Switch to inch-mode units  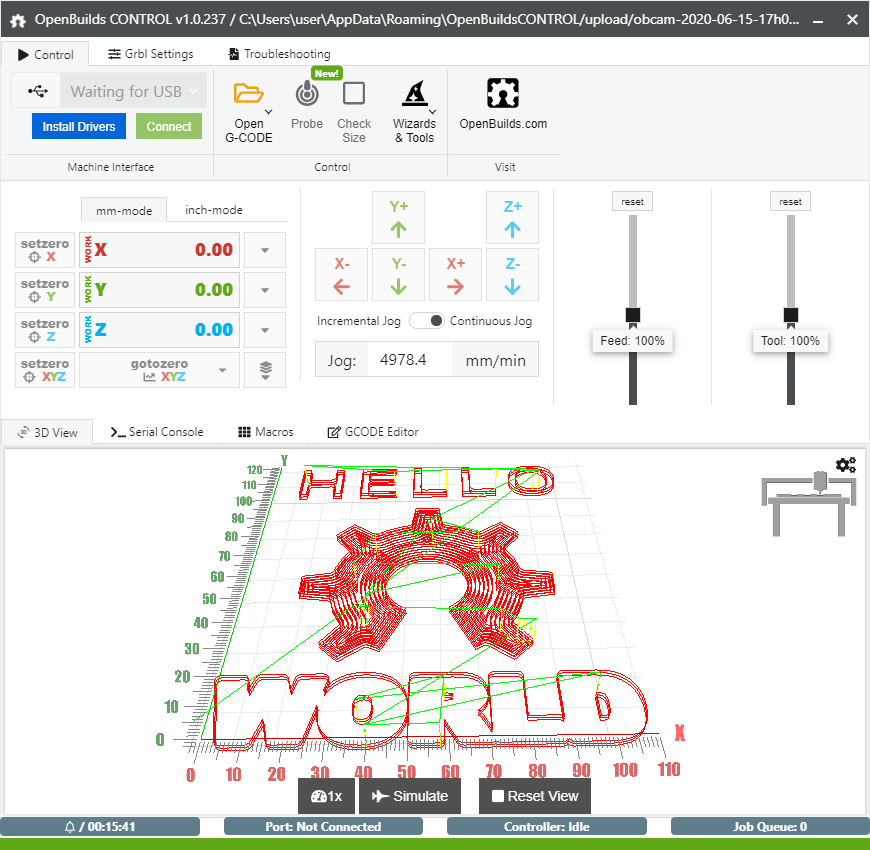[214, 210]
